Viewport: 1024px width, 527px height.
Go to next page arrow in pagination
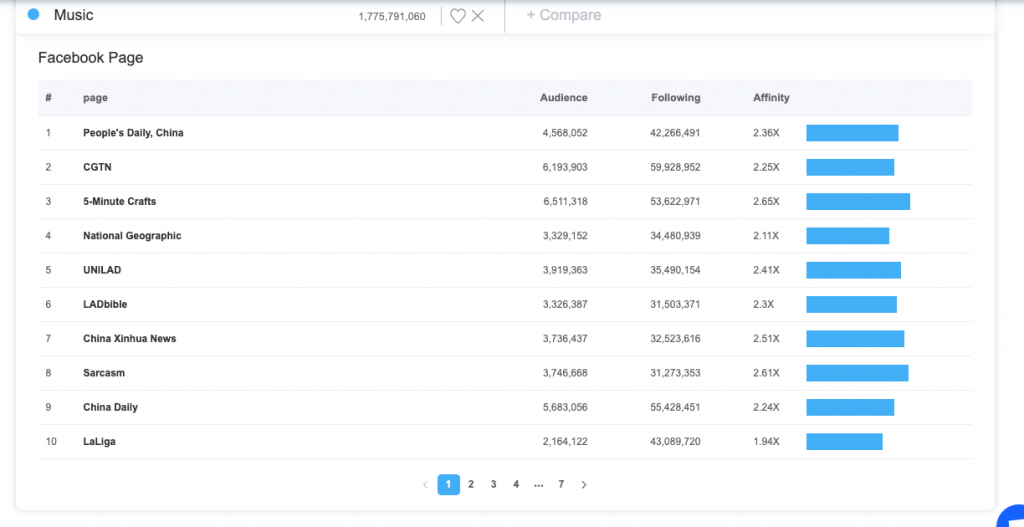pos(584,485)
